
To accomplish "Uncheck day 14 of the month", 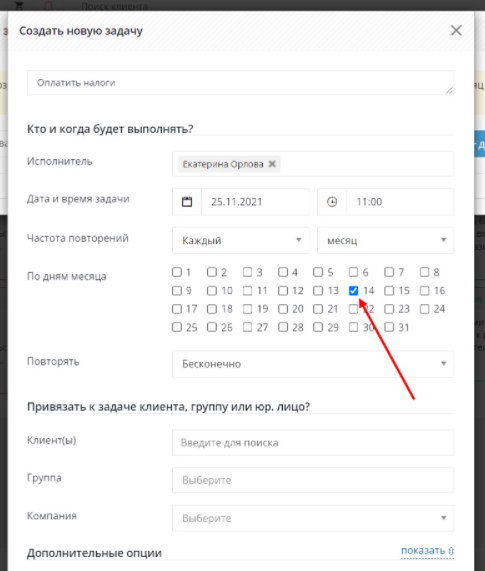I will click(353, 291).
